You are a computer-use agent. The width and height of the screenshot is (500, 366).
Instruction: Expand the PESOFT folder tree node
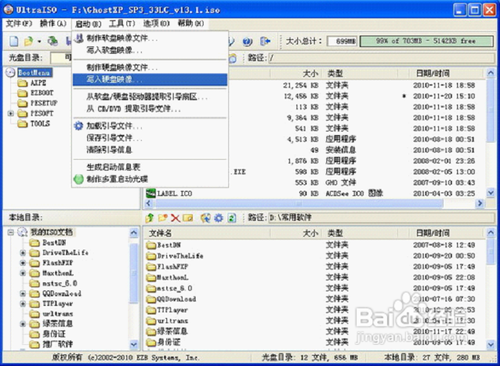click(11, 113)
